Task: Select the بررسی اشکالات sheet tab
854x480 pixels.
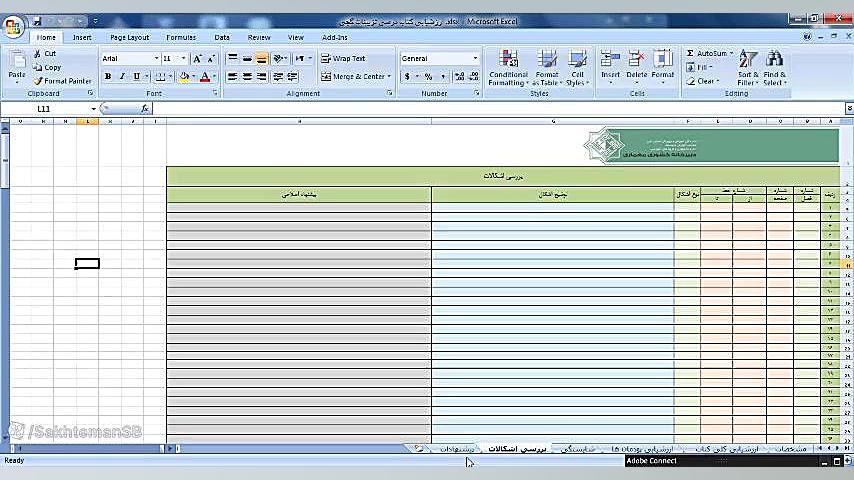Action: (517, 448)
